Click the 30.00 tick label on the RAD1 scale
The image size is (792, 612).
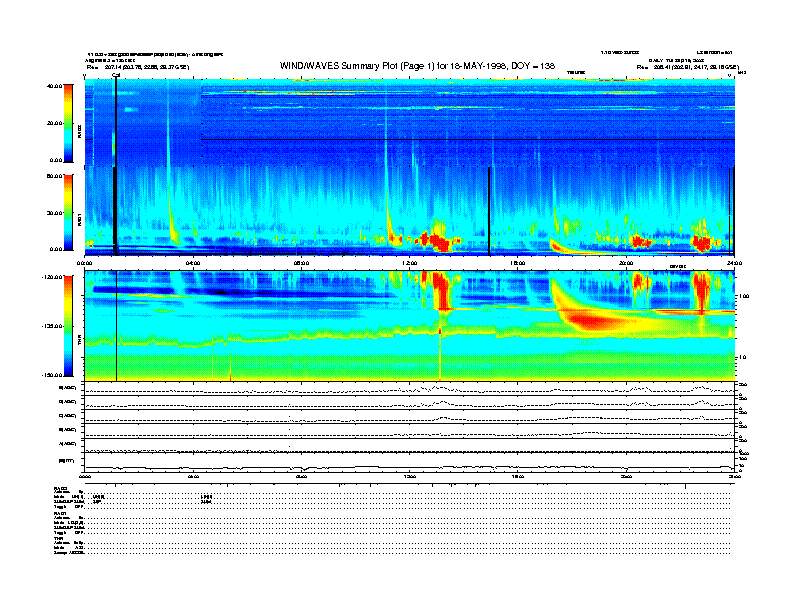(54, 213)
